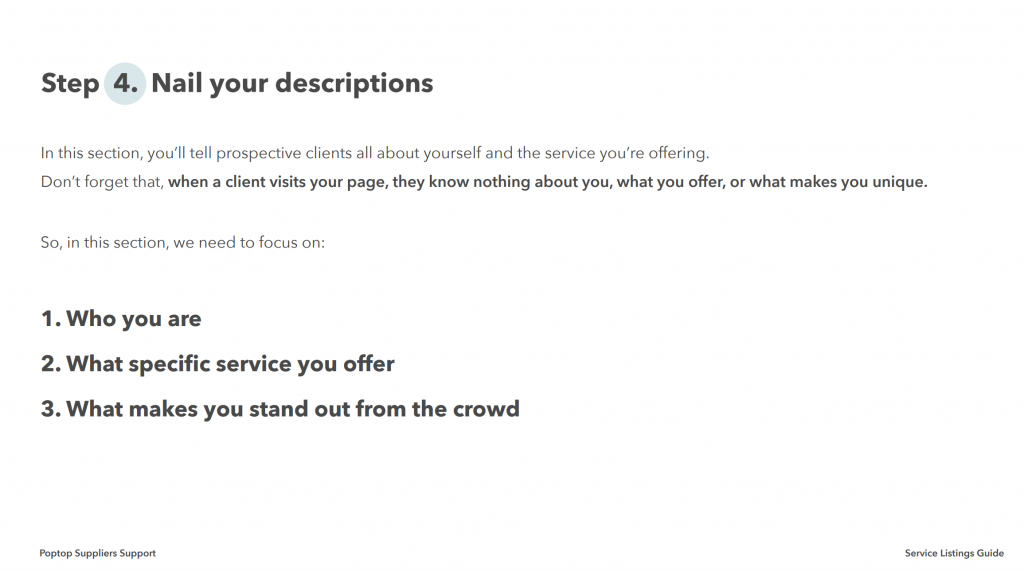Click the bold words "what you offer"
The image size is (1024, 571).
[x=666, y=182]
